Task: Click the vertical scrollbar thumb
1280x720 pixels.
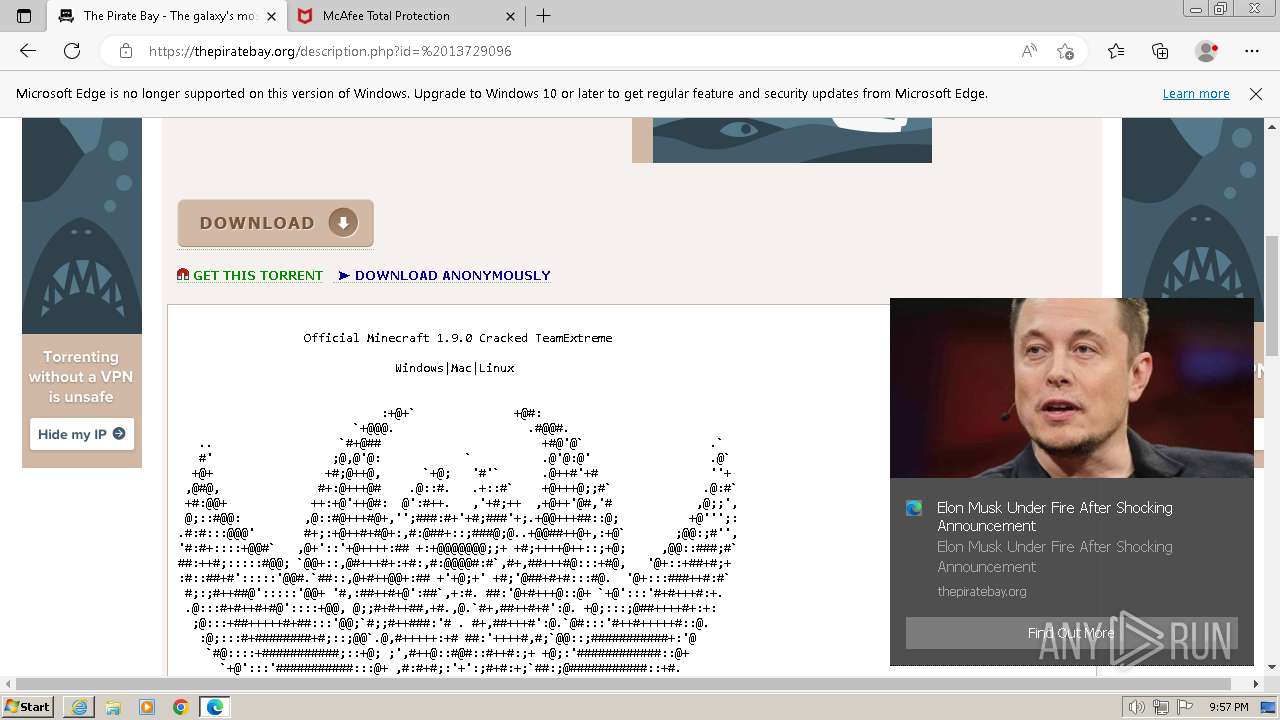Action: tap(1272, 295)
